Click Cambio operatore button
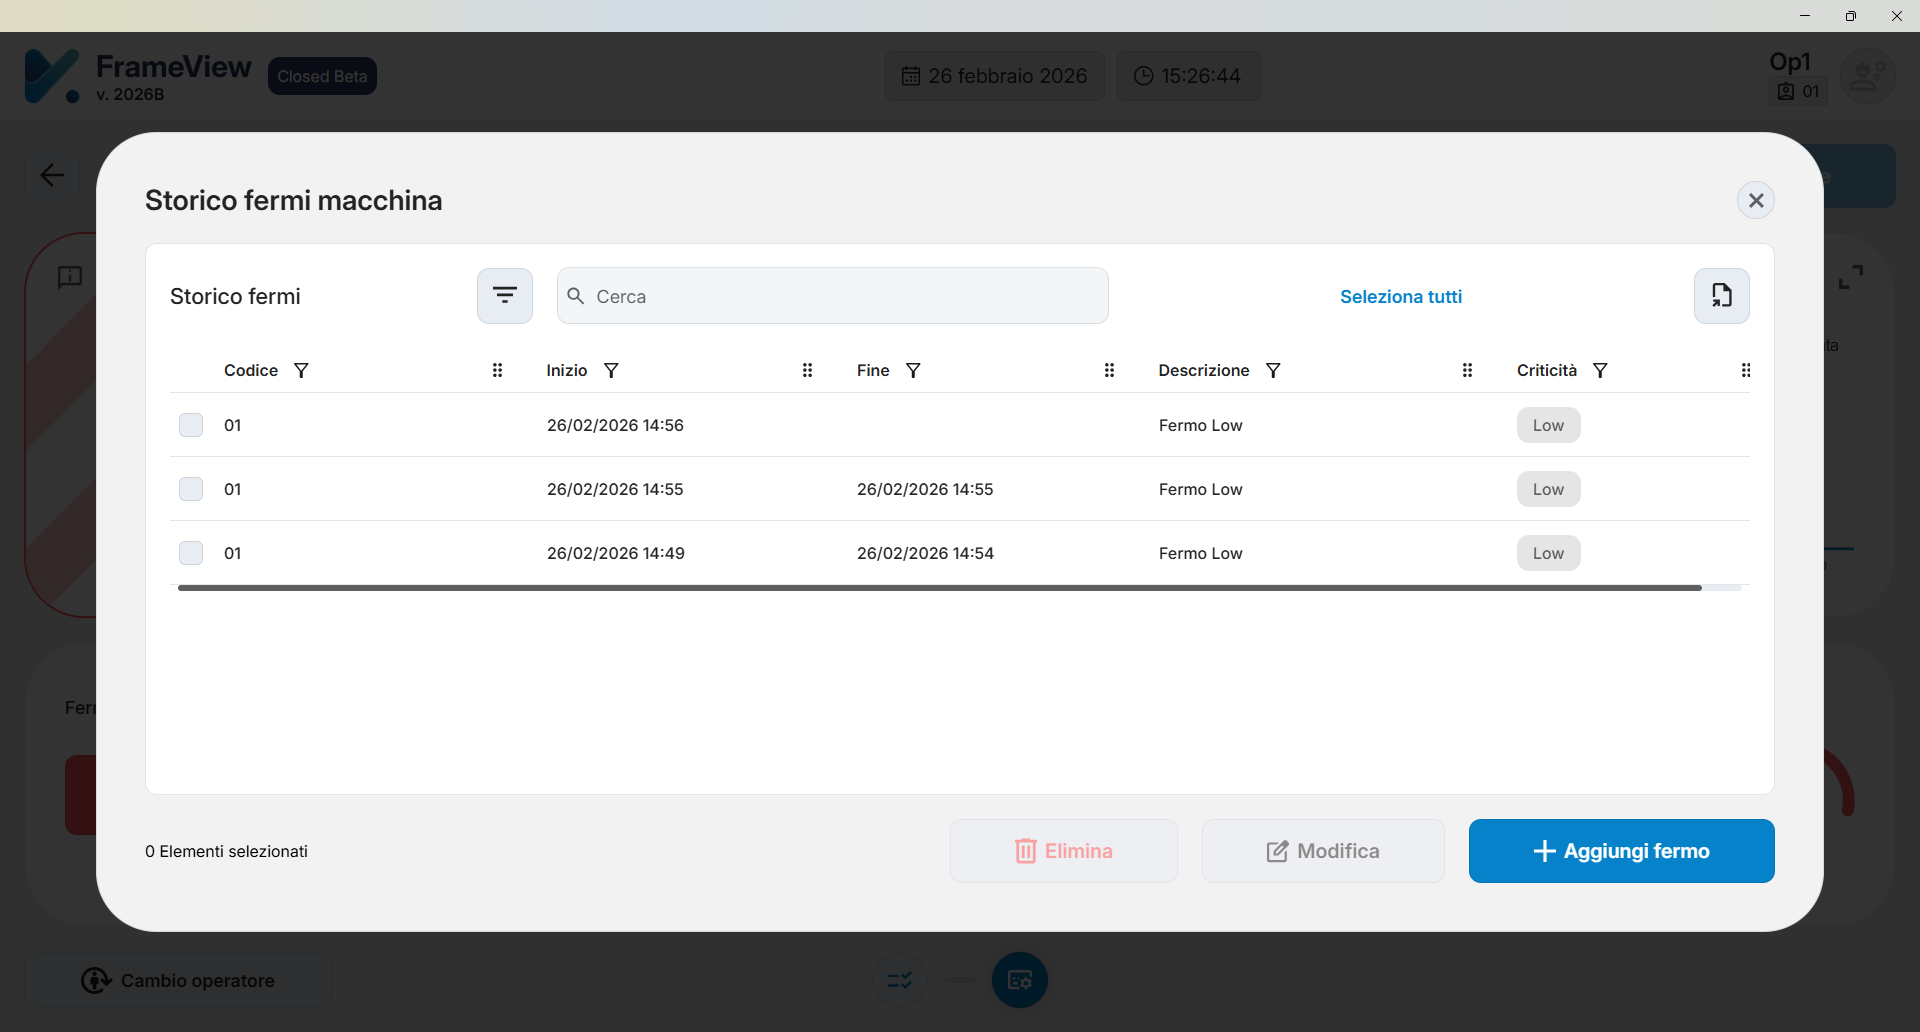 coord(178,980)
